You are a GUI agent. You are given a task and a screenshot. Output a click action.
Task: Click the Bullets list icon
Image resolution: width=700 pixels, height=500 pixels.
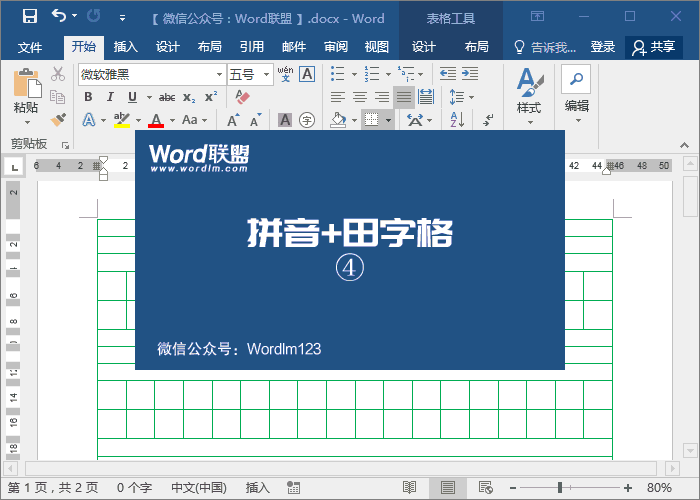(338, 74)
